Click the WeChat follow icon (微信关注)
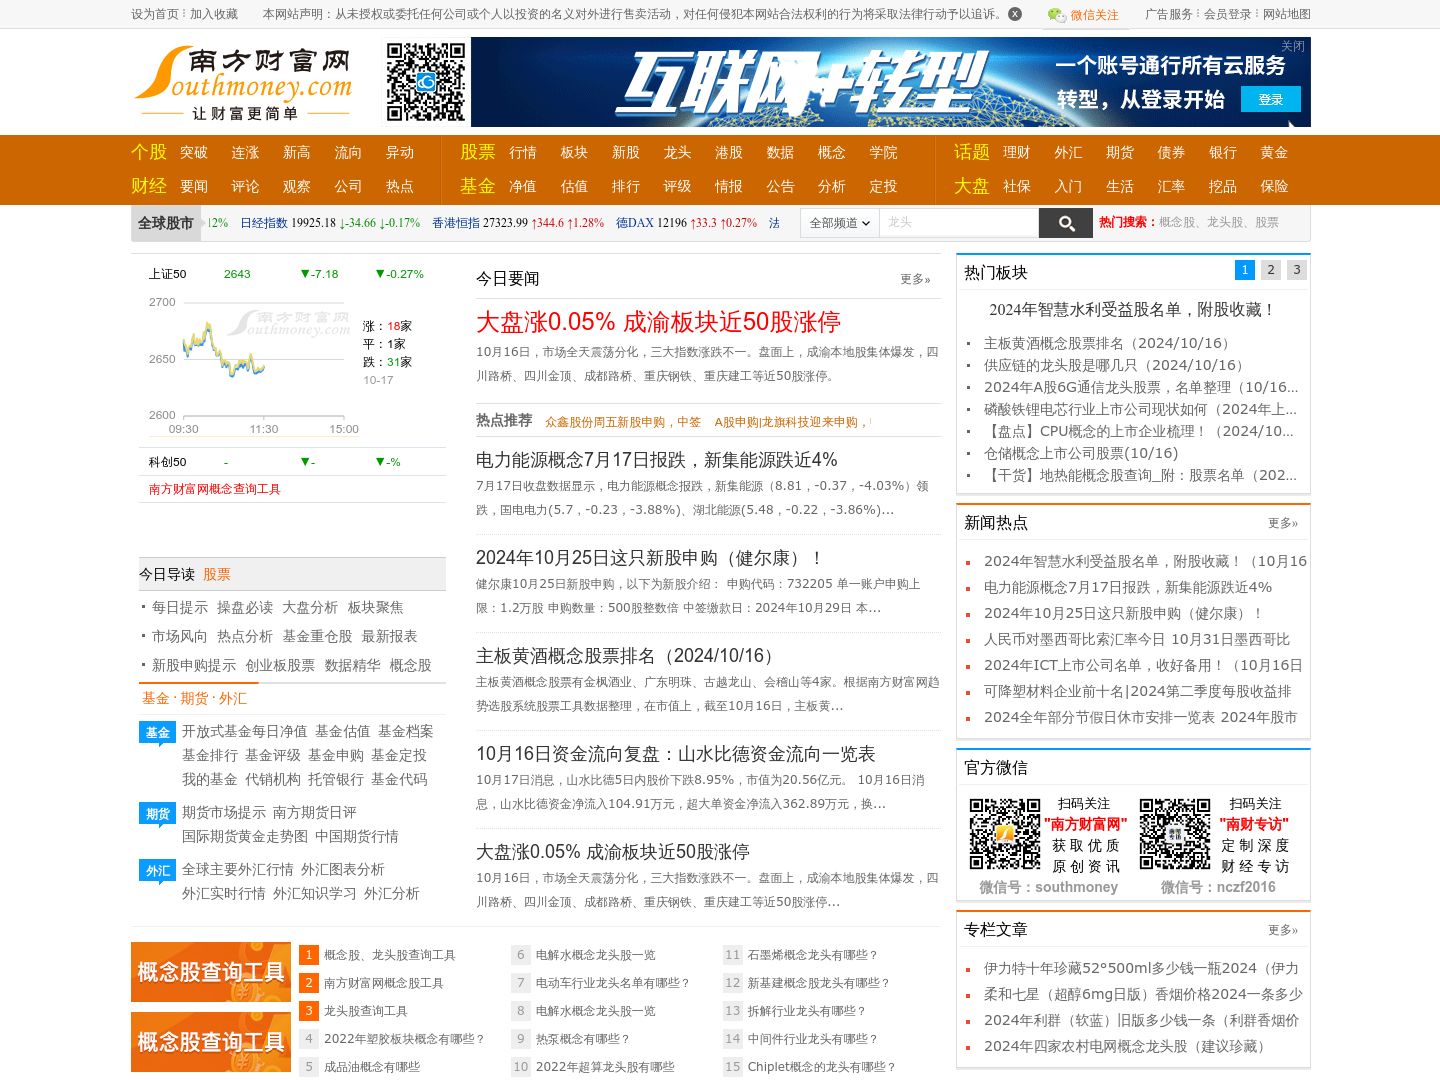The width and height of the screenshot is (1440, 1080). (x=1057, y=15)
